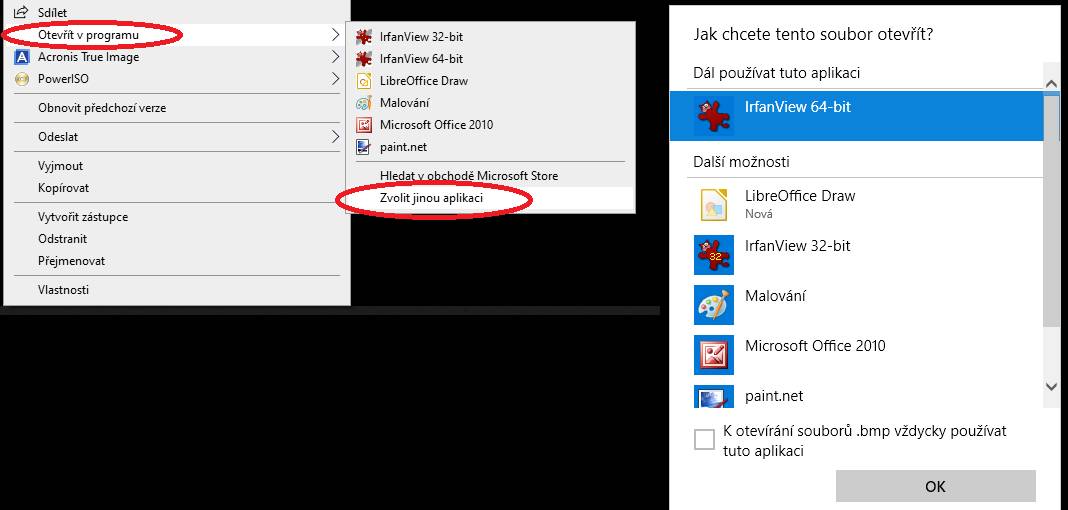Choose Vytvořit zástupce
The image size is (1068, 510).
click(177, 217)
